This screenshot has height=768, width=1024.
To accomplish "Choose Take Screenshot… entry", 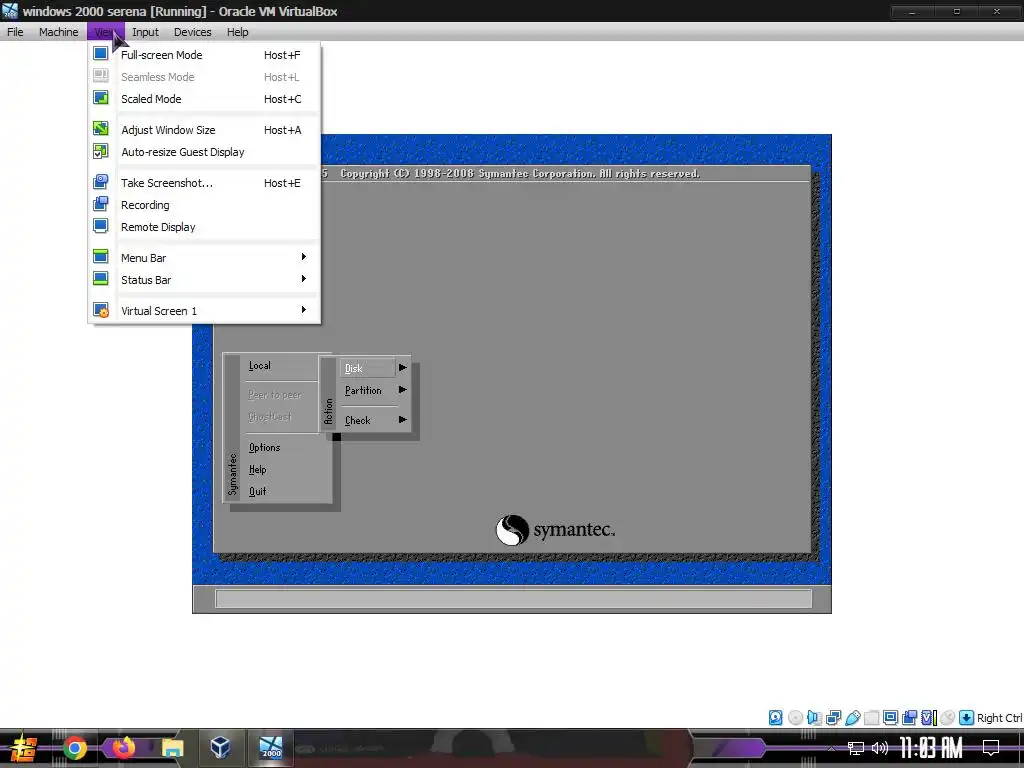I will (x=204, y=183).
